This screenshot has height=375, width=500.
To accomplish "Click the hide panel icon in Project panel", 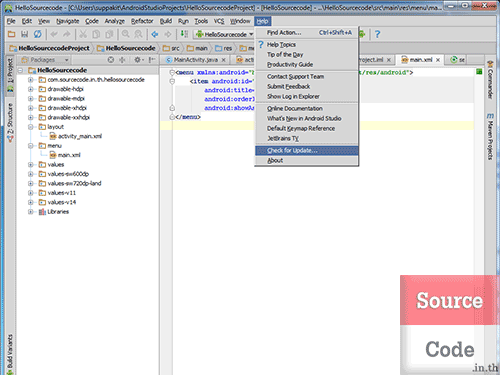I will pyautogui.click(x=152, y=60).
